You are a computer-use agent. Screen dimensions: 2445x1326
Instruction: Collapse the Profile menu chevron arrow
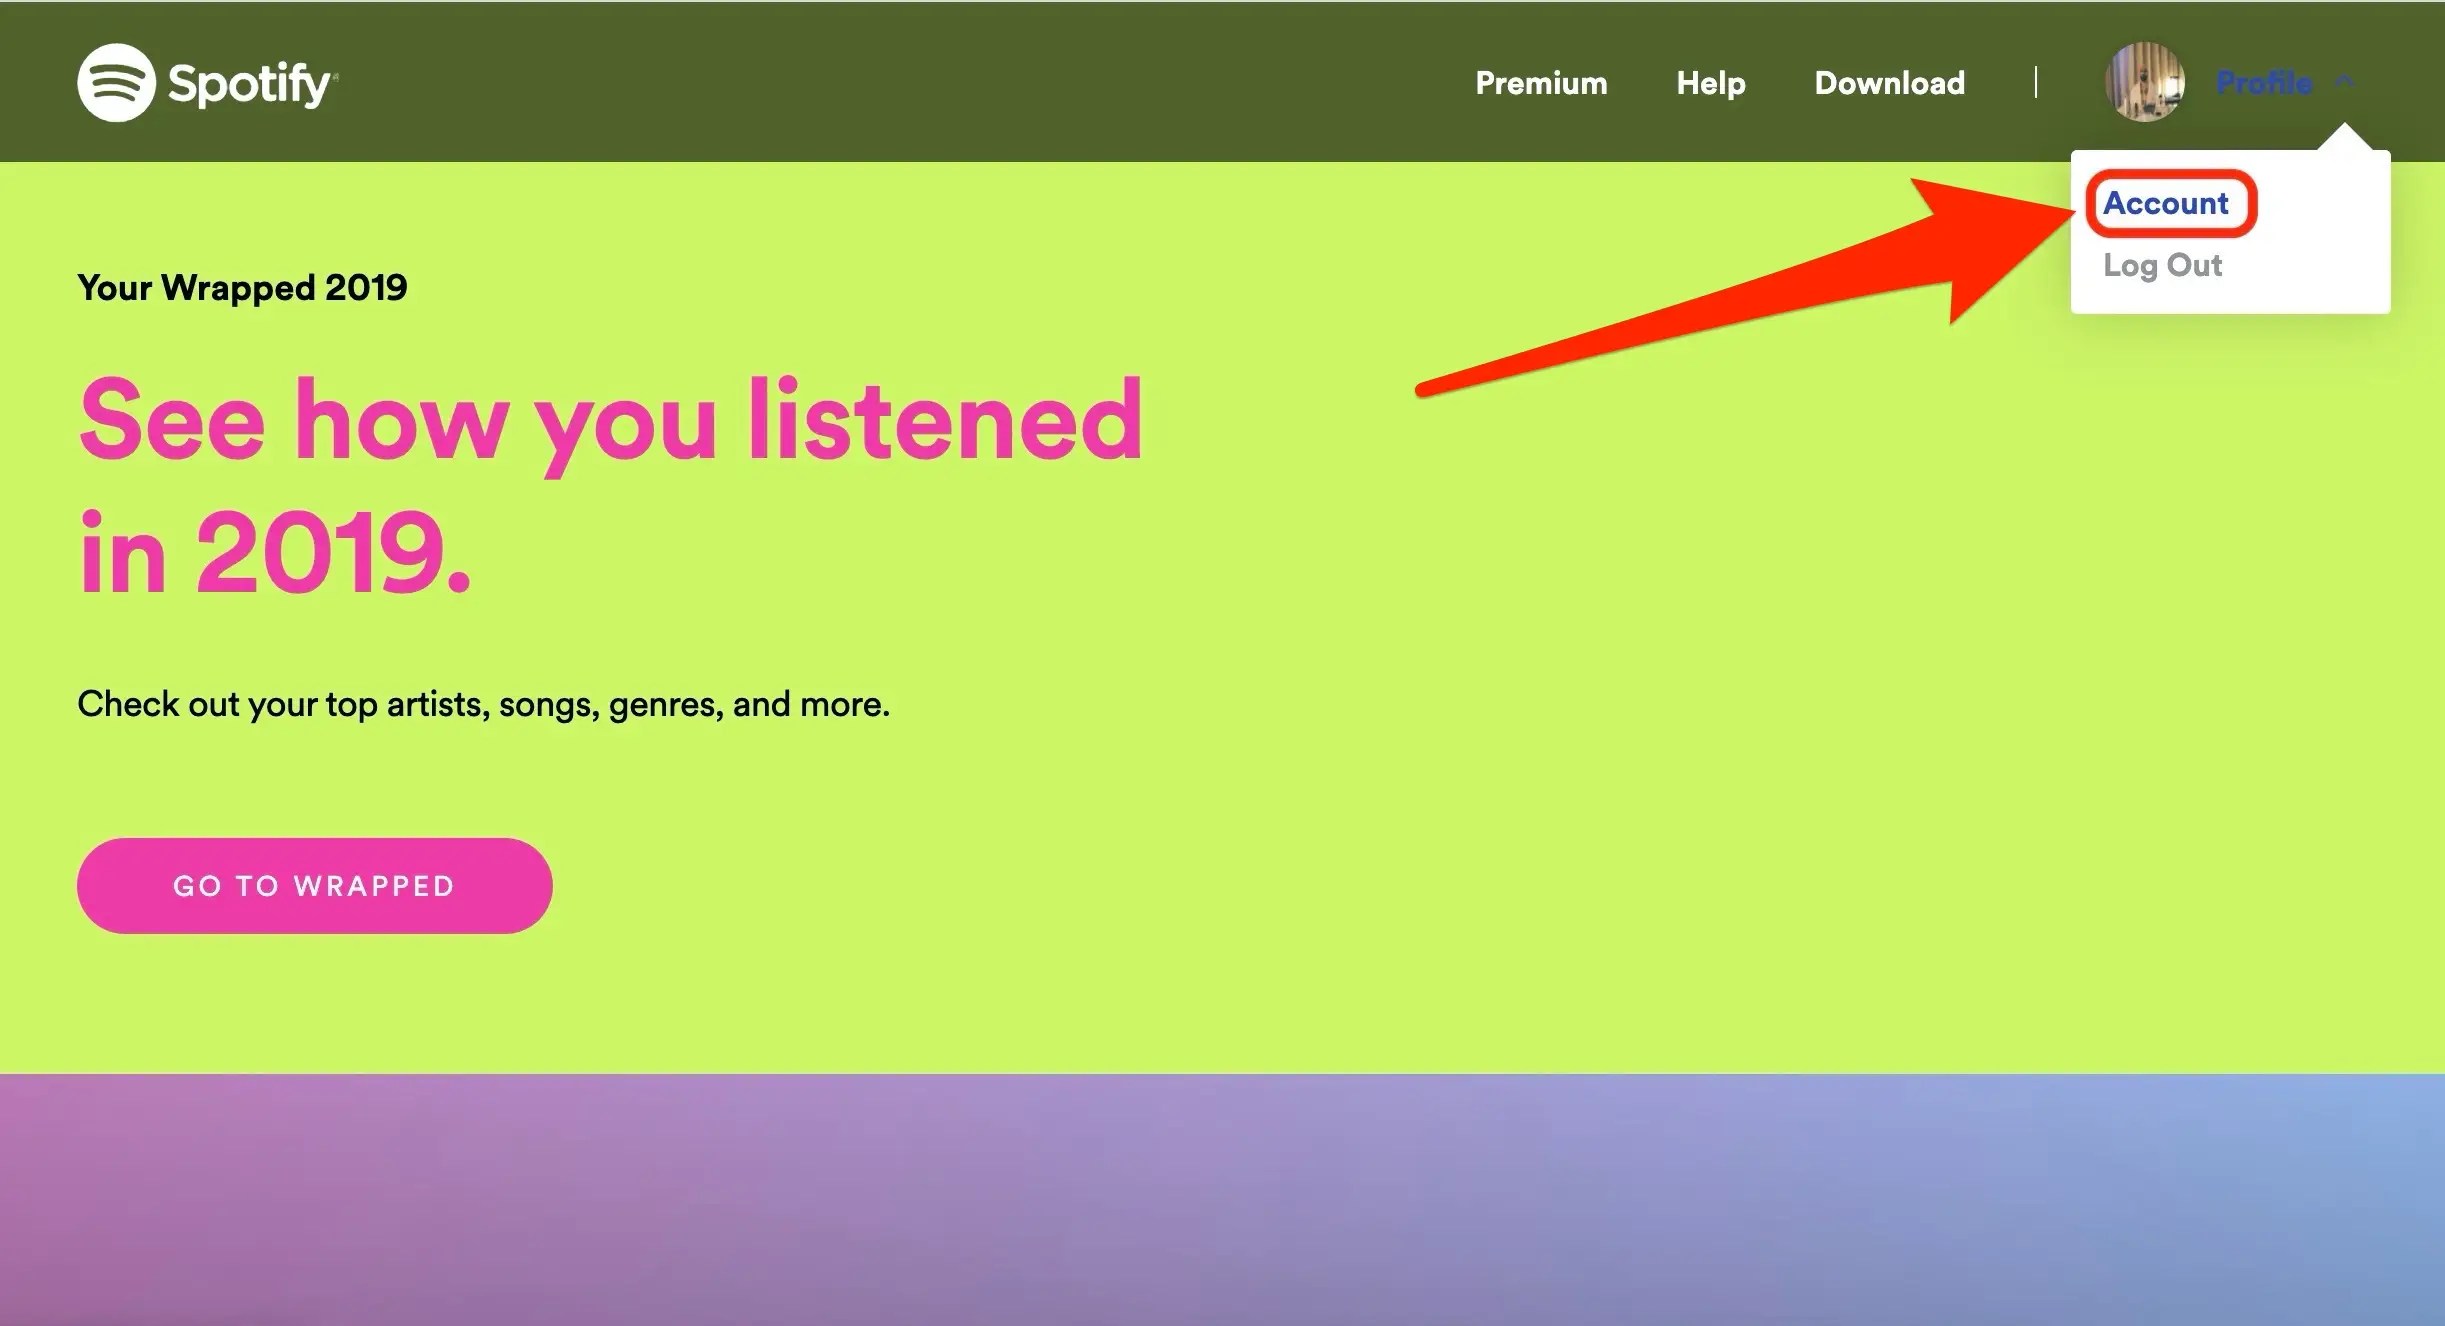[2345, 82]
